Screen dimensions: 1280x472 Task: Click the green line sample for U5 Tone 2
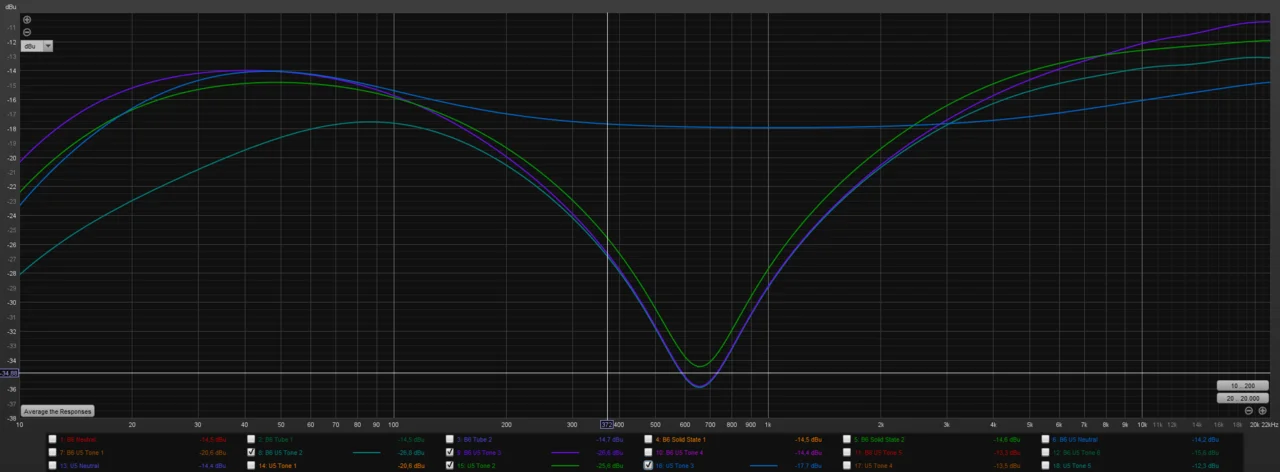tap(565, 465)
